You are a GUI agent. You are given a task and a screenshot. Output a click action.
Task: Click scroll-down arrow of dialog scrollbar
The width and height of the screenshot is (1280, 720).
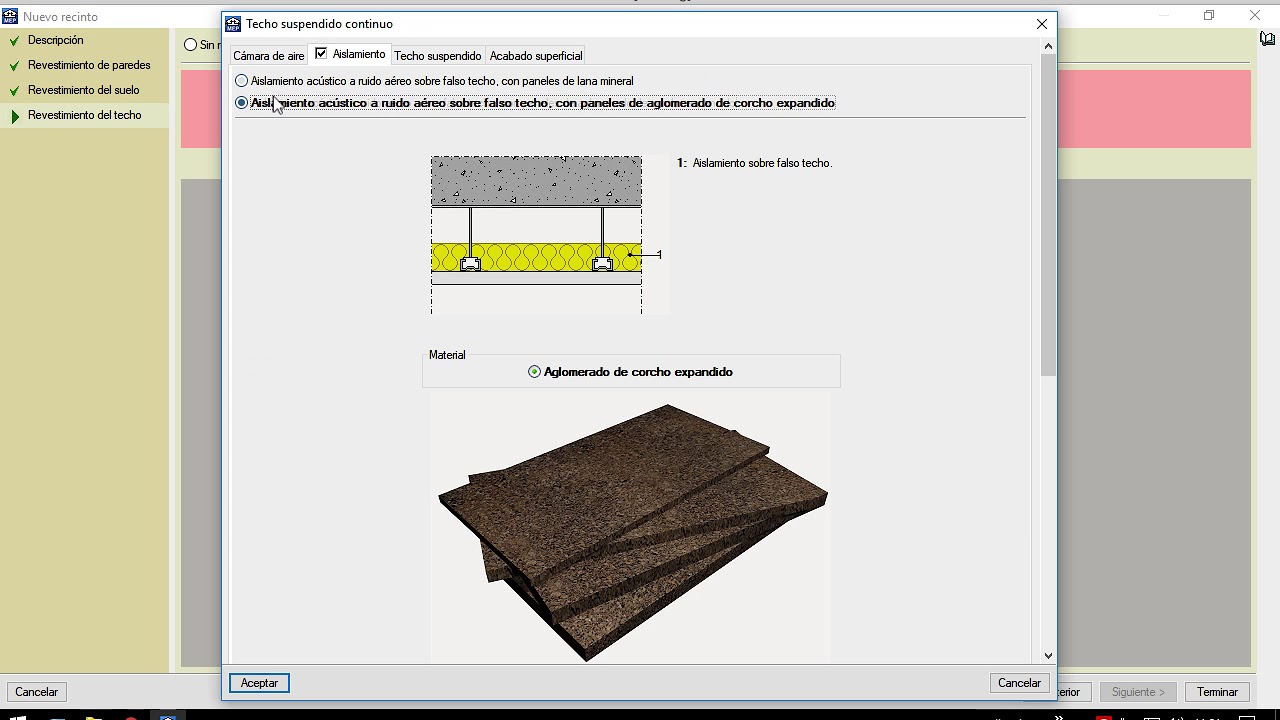tap(1048, 656)
